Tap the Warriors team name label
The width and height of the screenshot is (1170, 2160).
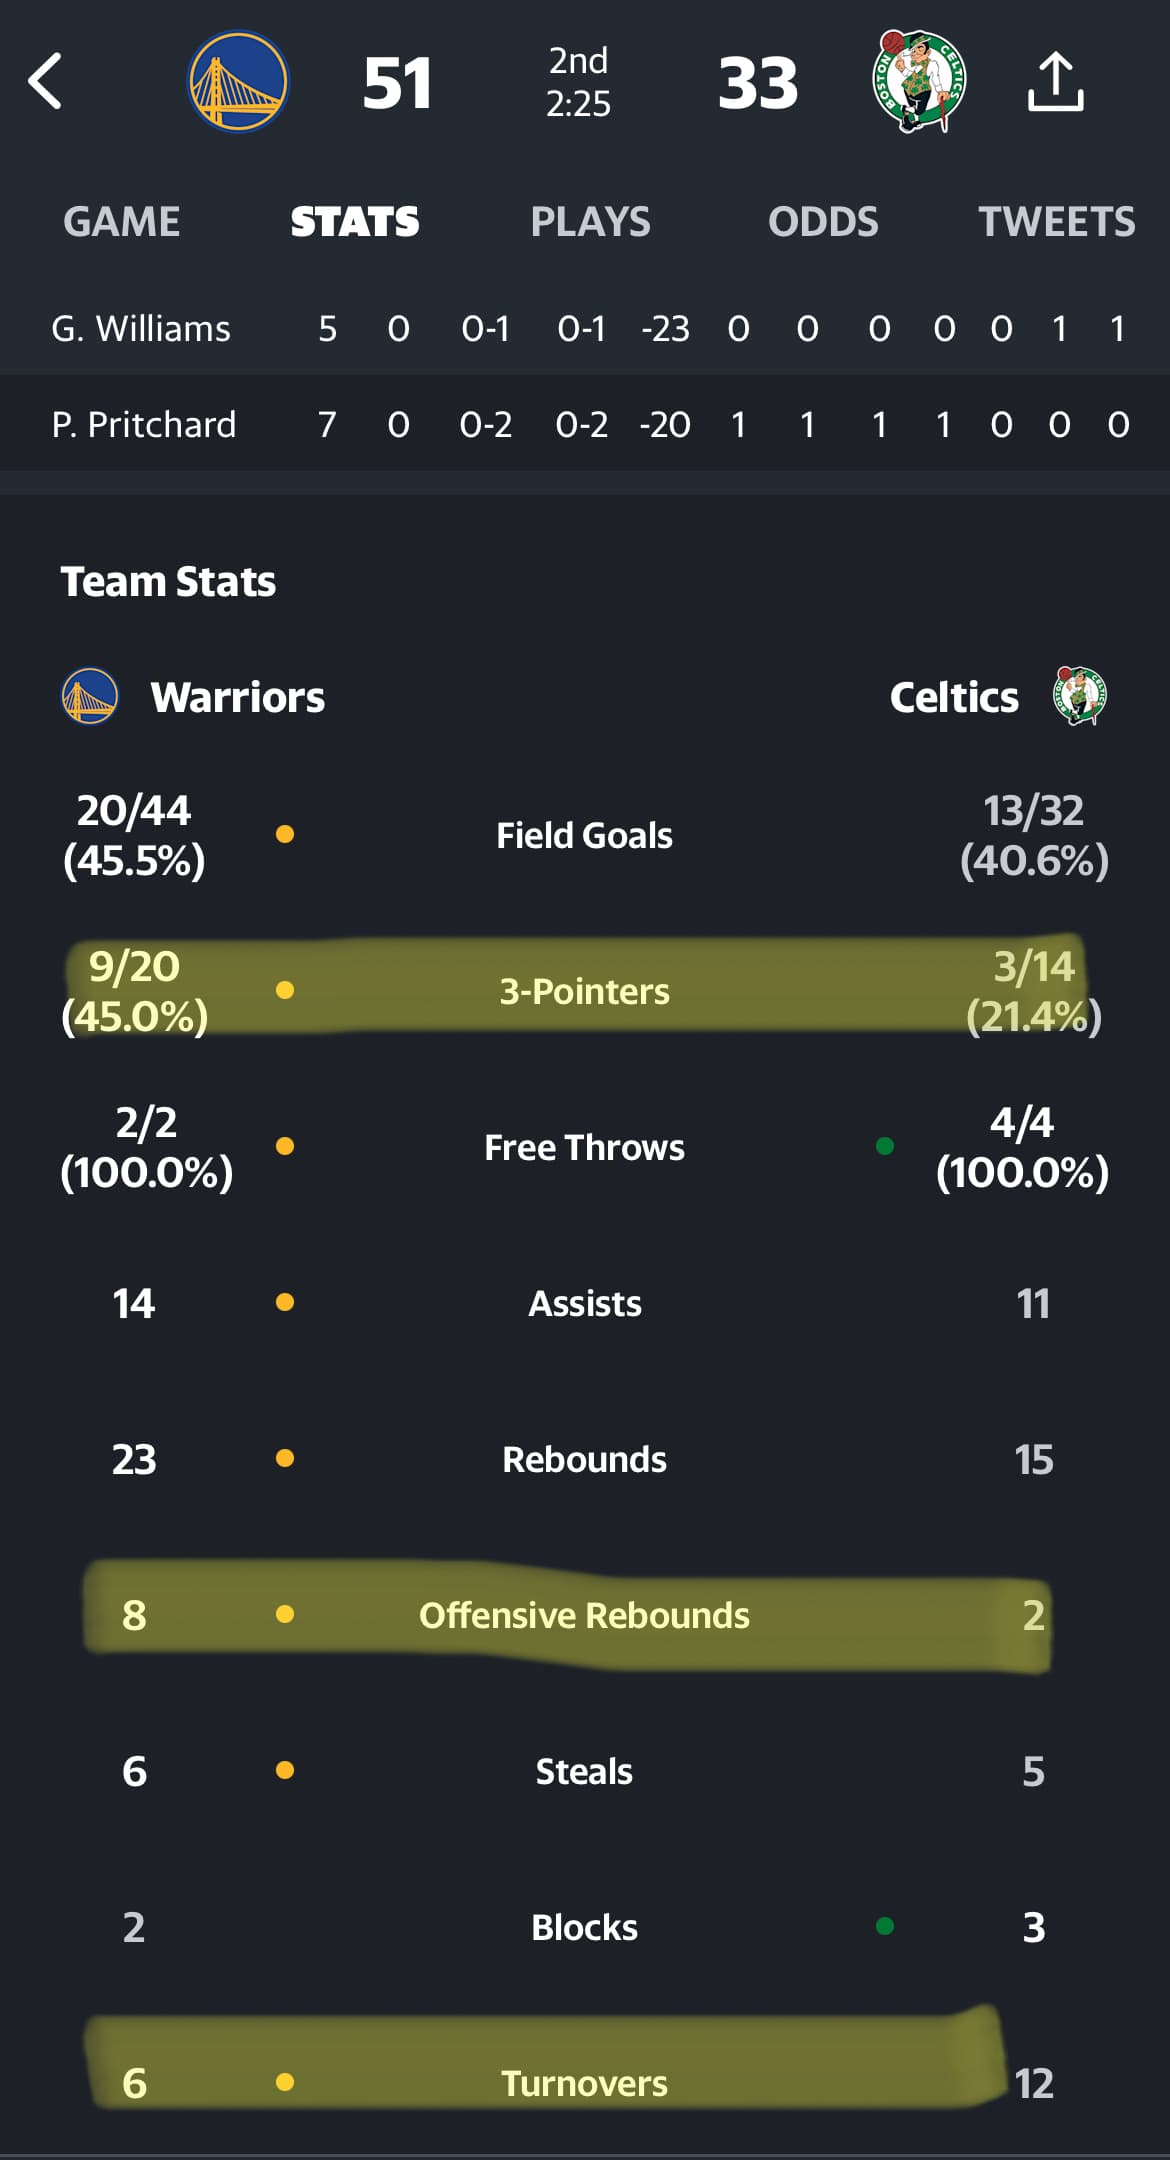238,697
